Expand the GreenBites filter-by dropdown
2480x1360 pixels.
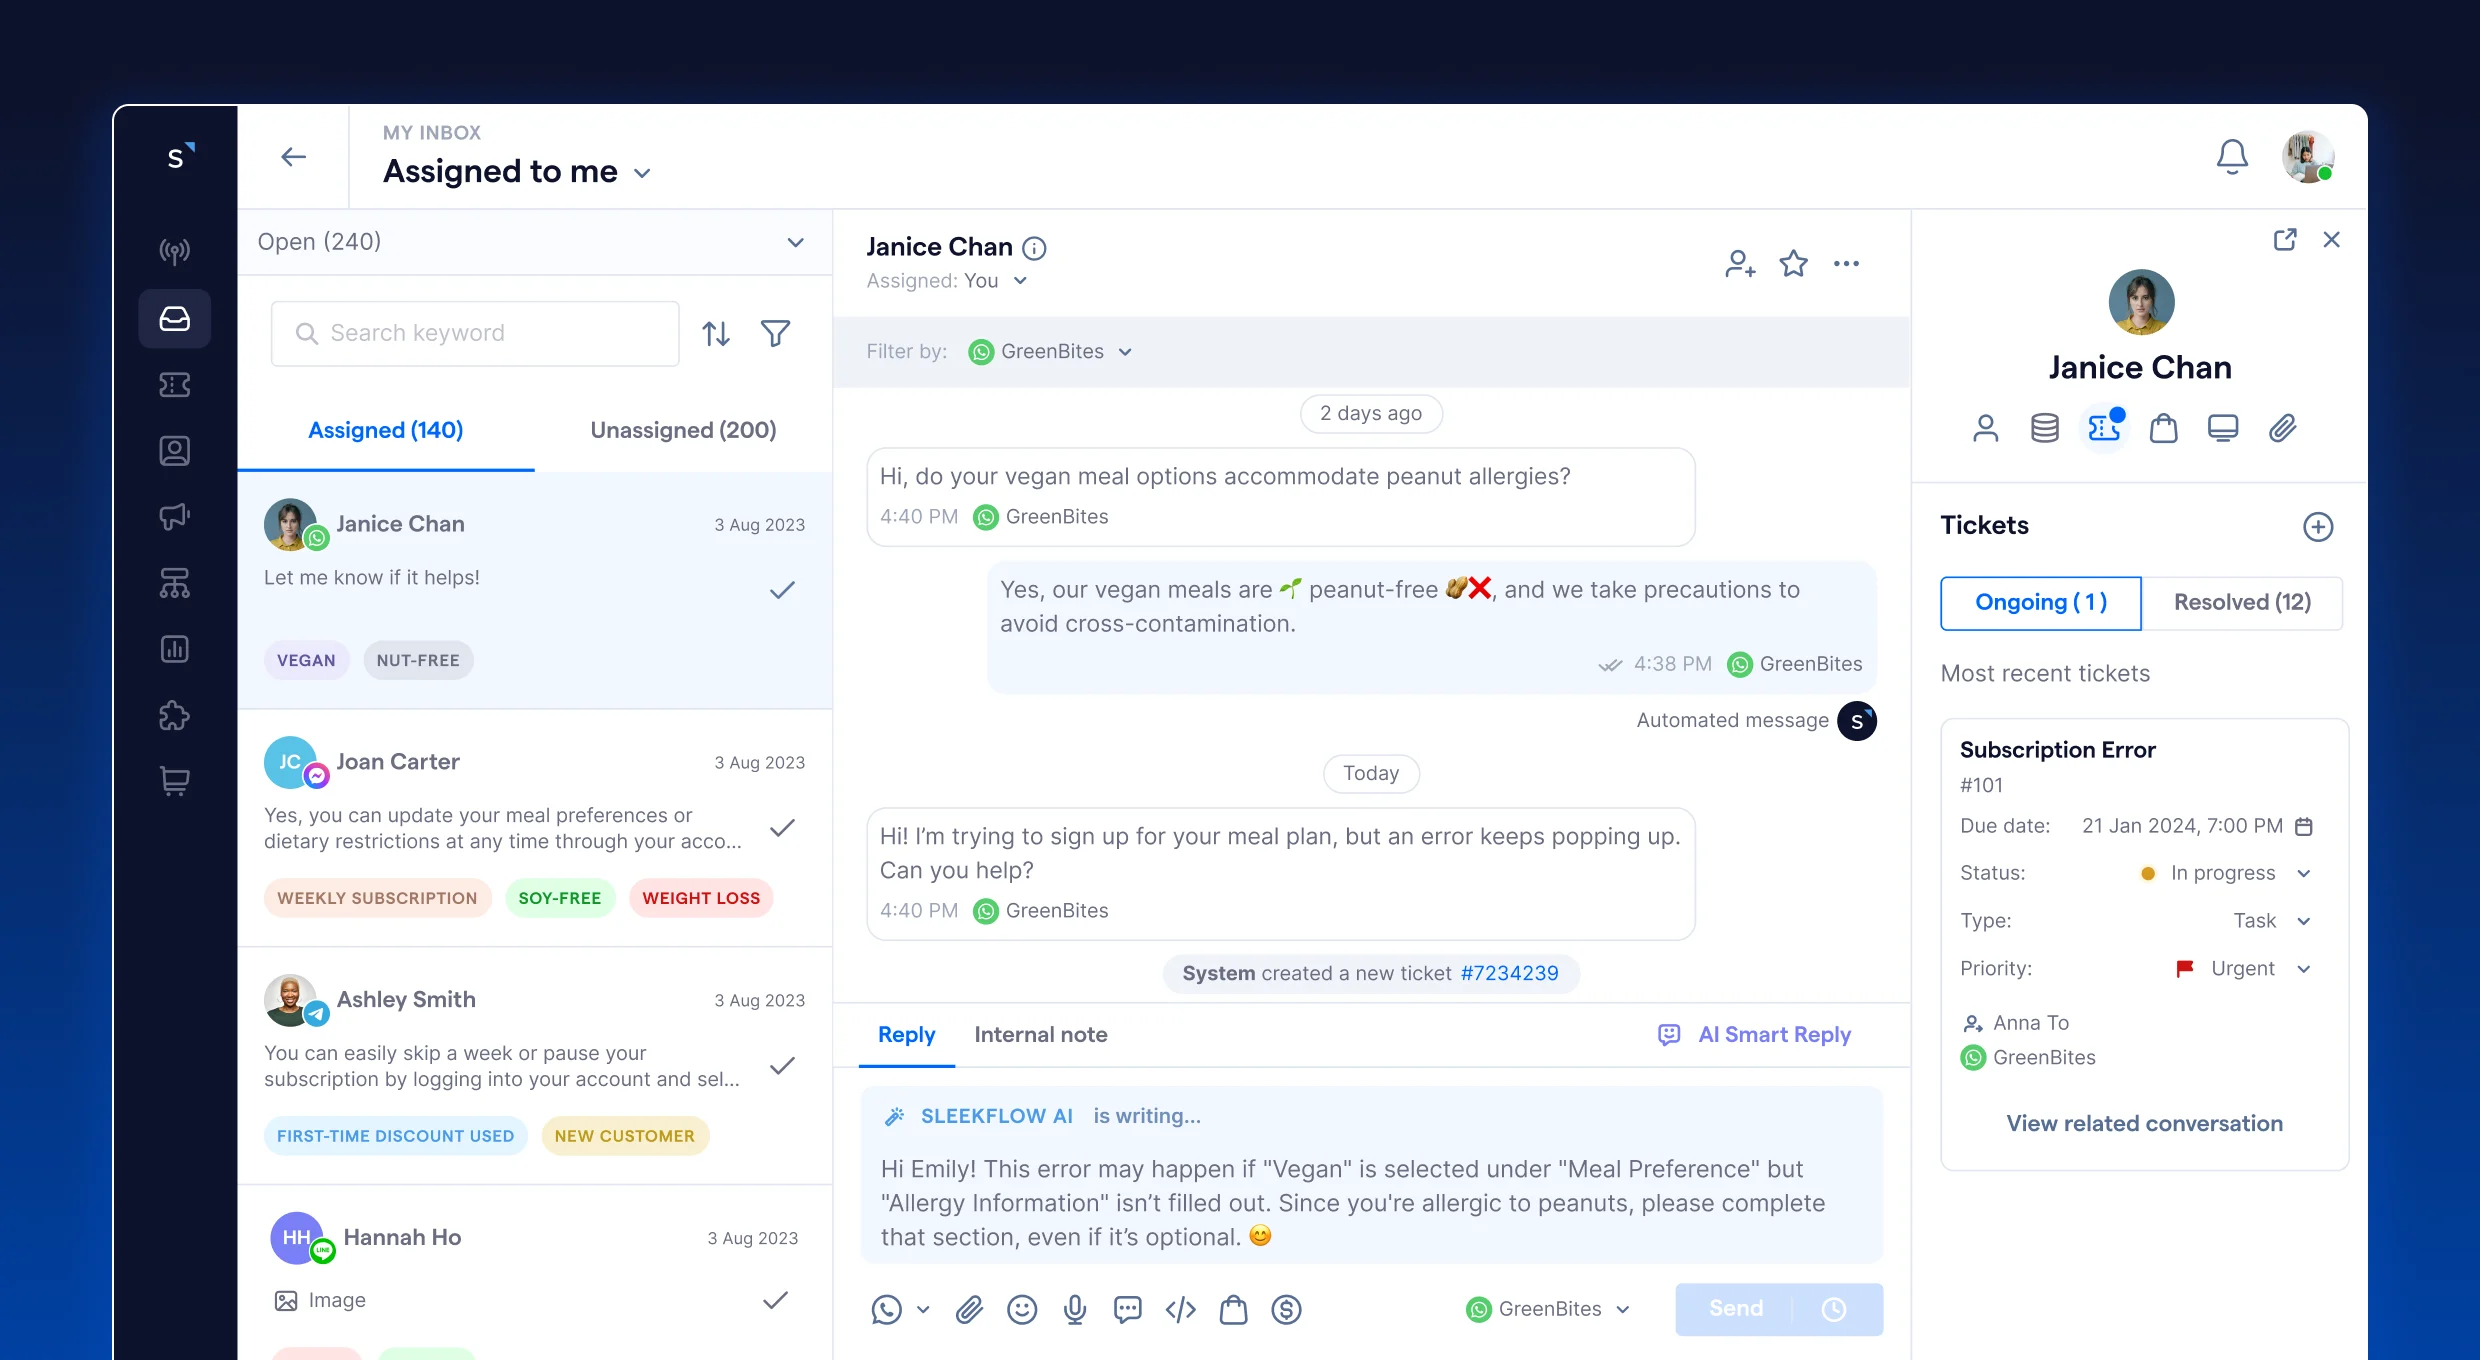pos(1051,352)
